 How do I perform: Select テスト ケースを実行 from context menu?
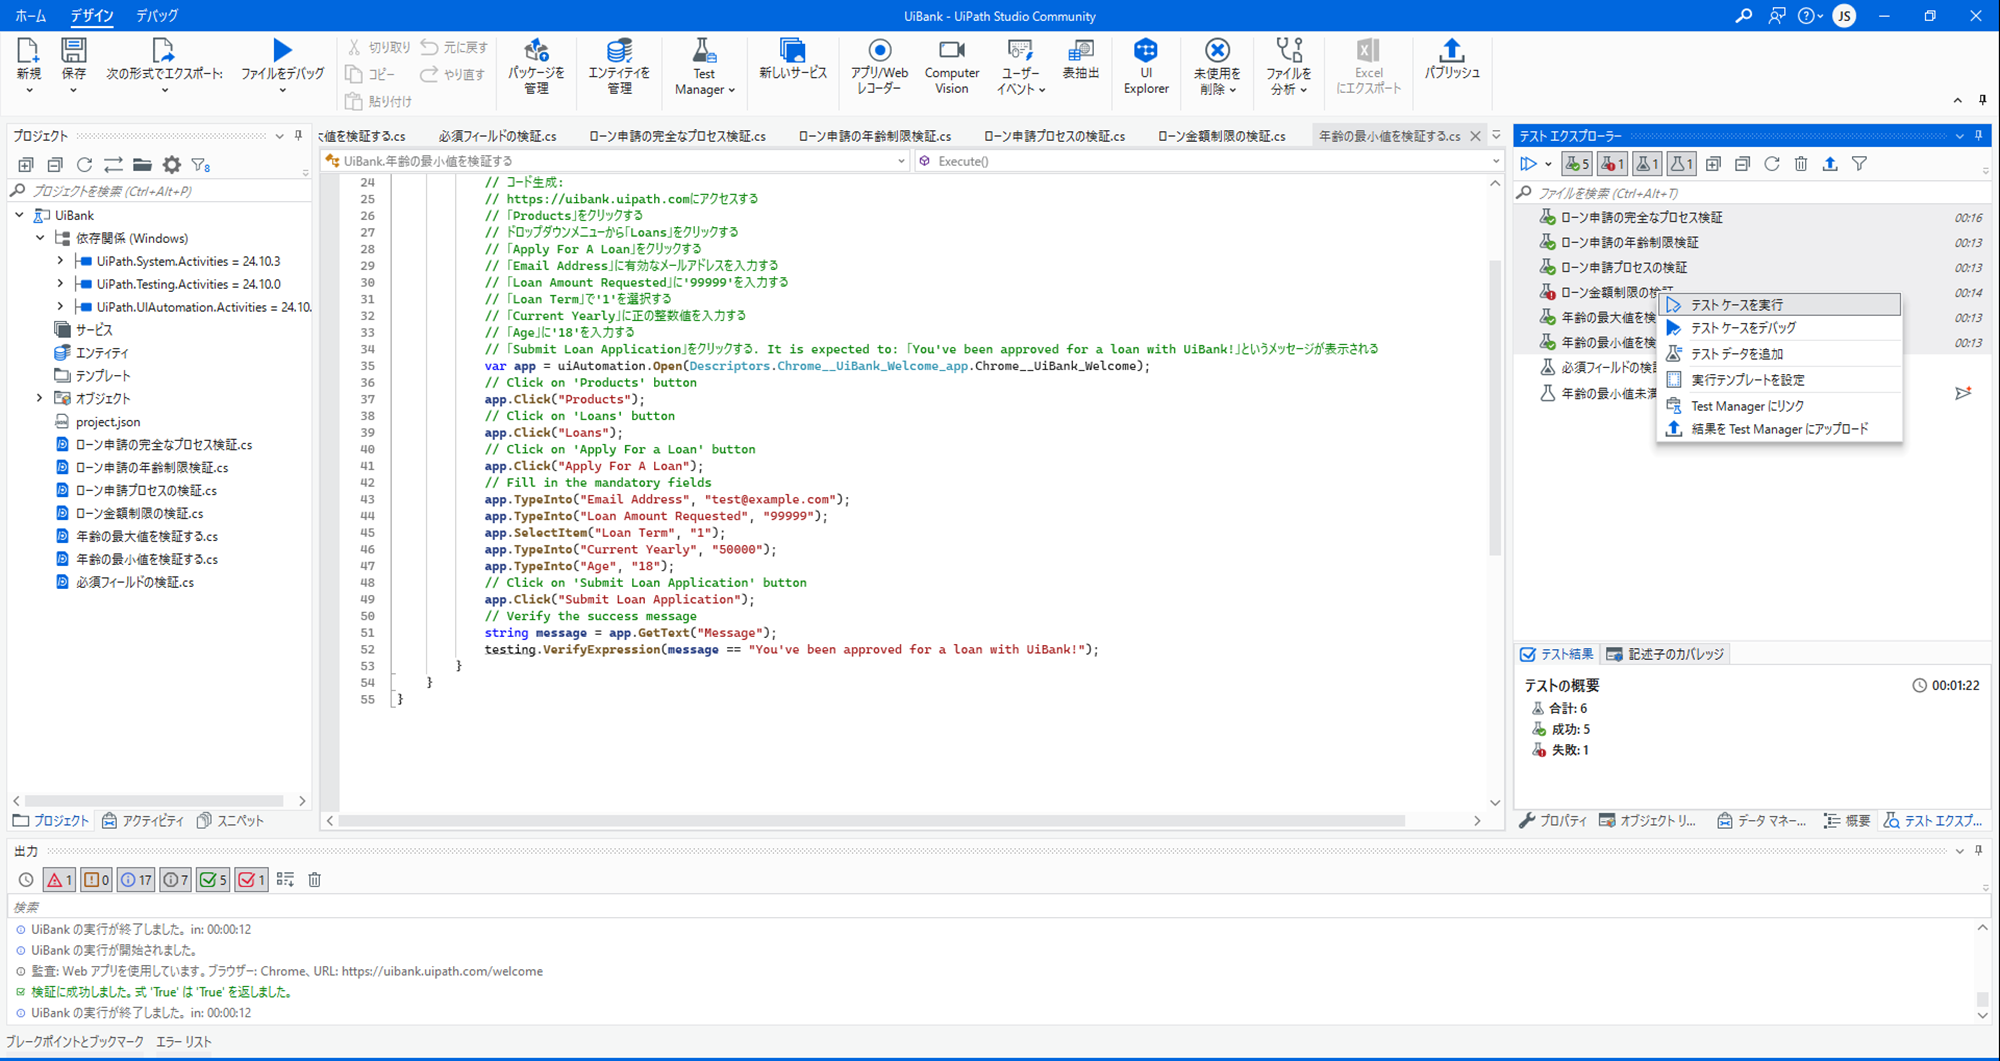(x=1779, y=304)
